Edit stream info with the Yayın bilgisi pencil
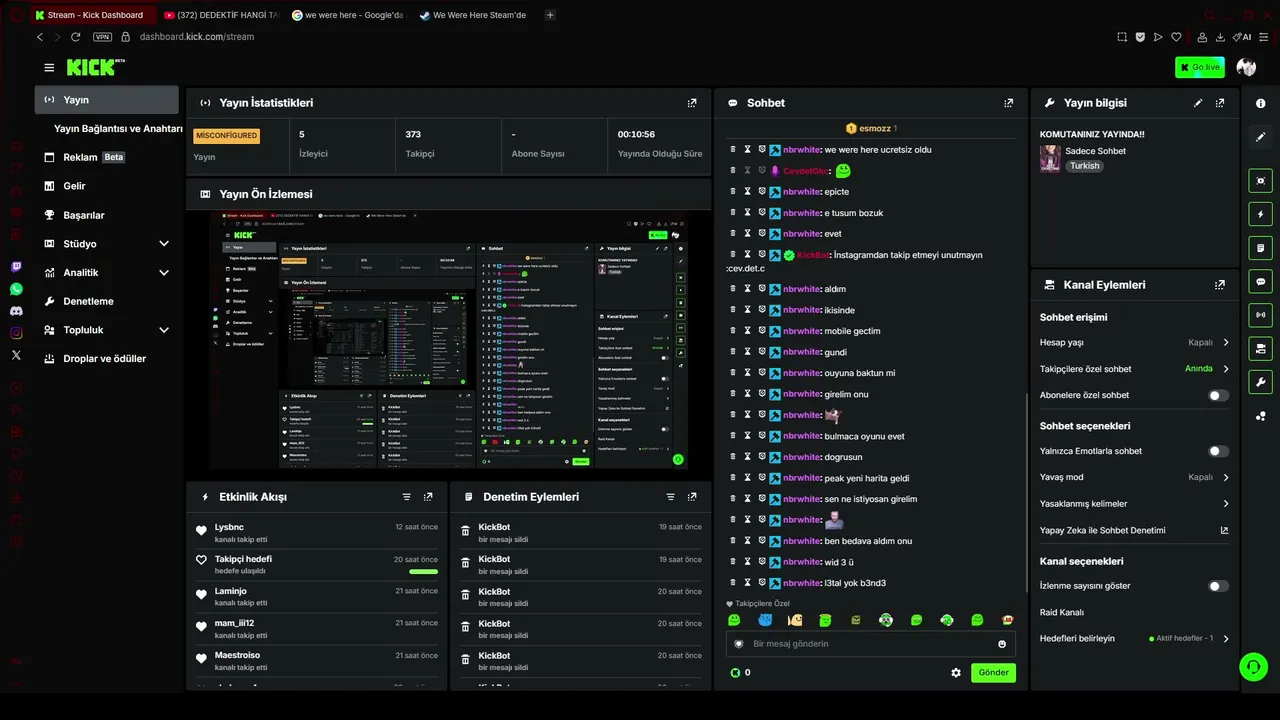Screen dimensions: 1280x720 pos(1198,103)
